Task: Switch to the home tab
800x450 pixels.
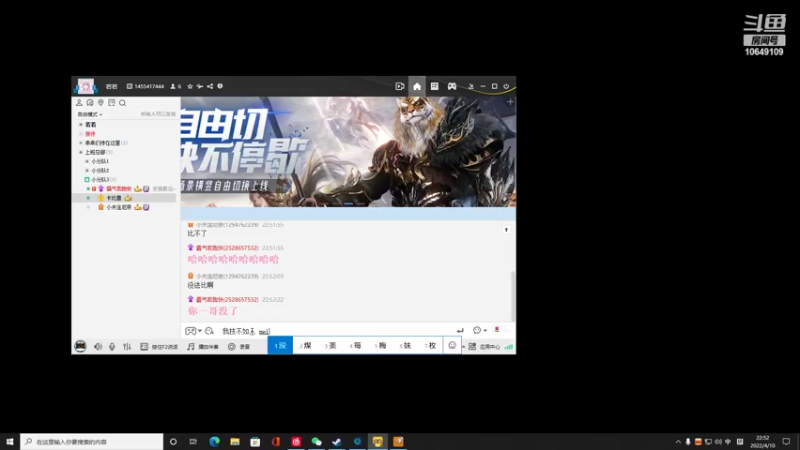Action: 417,86
